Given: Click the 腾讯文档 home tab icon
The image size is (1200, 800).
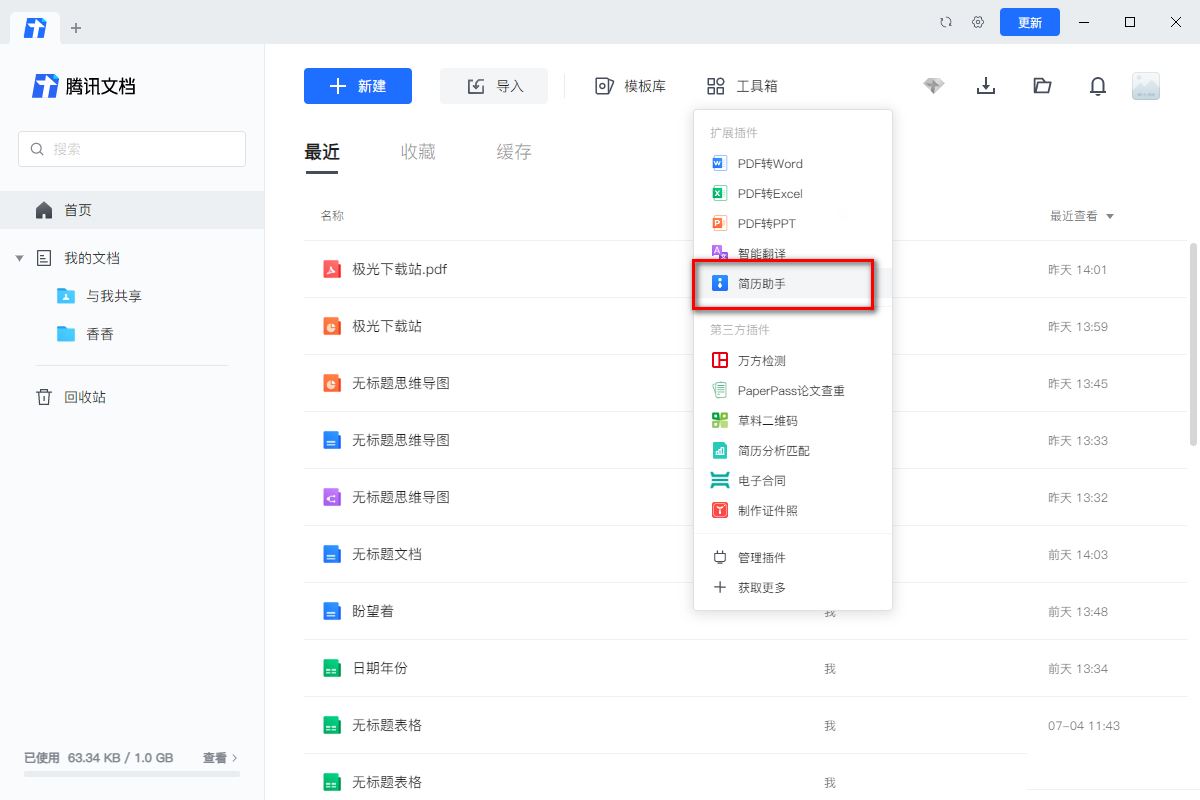Looking at the screenshot, I should (35, 28).
